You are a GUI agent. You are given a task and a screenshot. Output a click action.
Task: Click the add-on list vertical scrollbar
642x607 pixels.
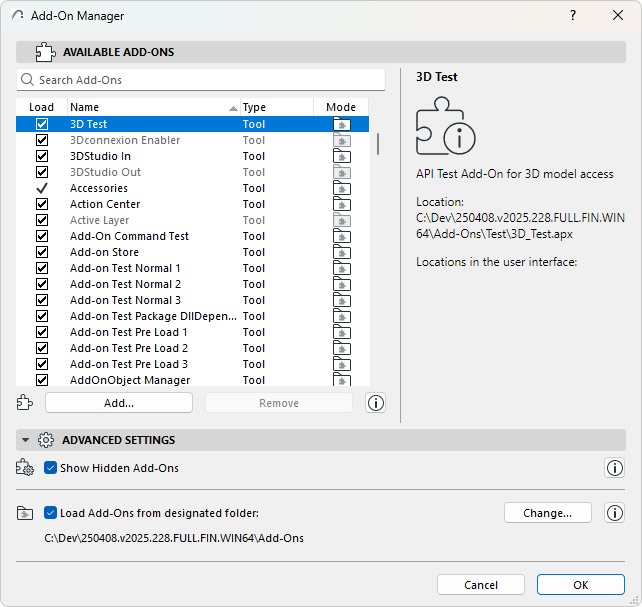point(378,144)
